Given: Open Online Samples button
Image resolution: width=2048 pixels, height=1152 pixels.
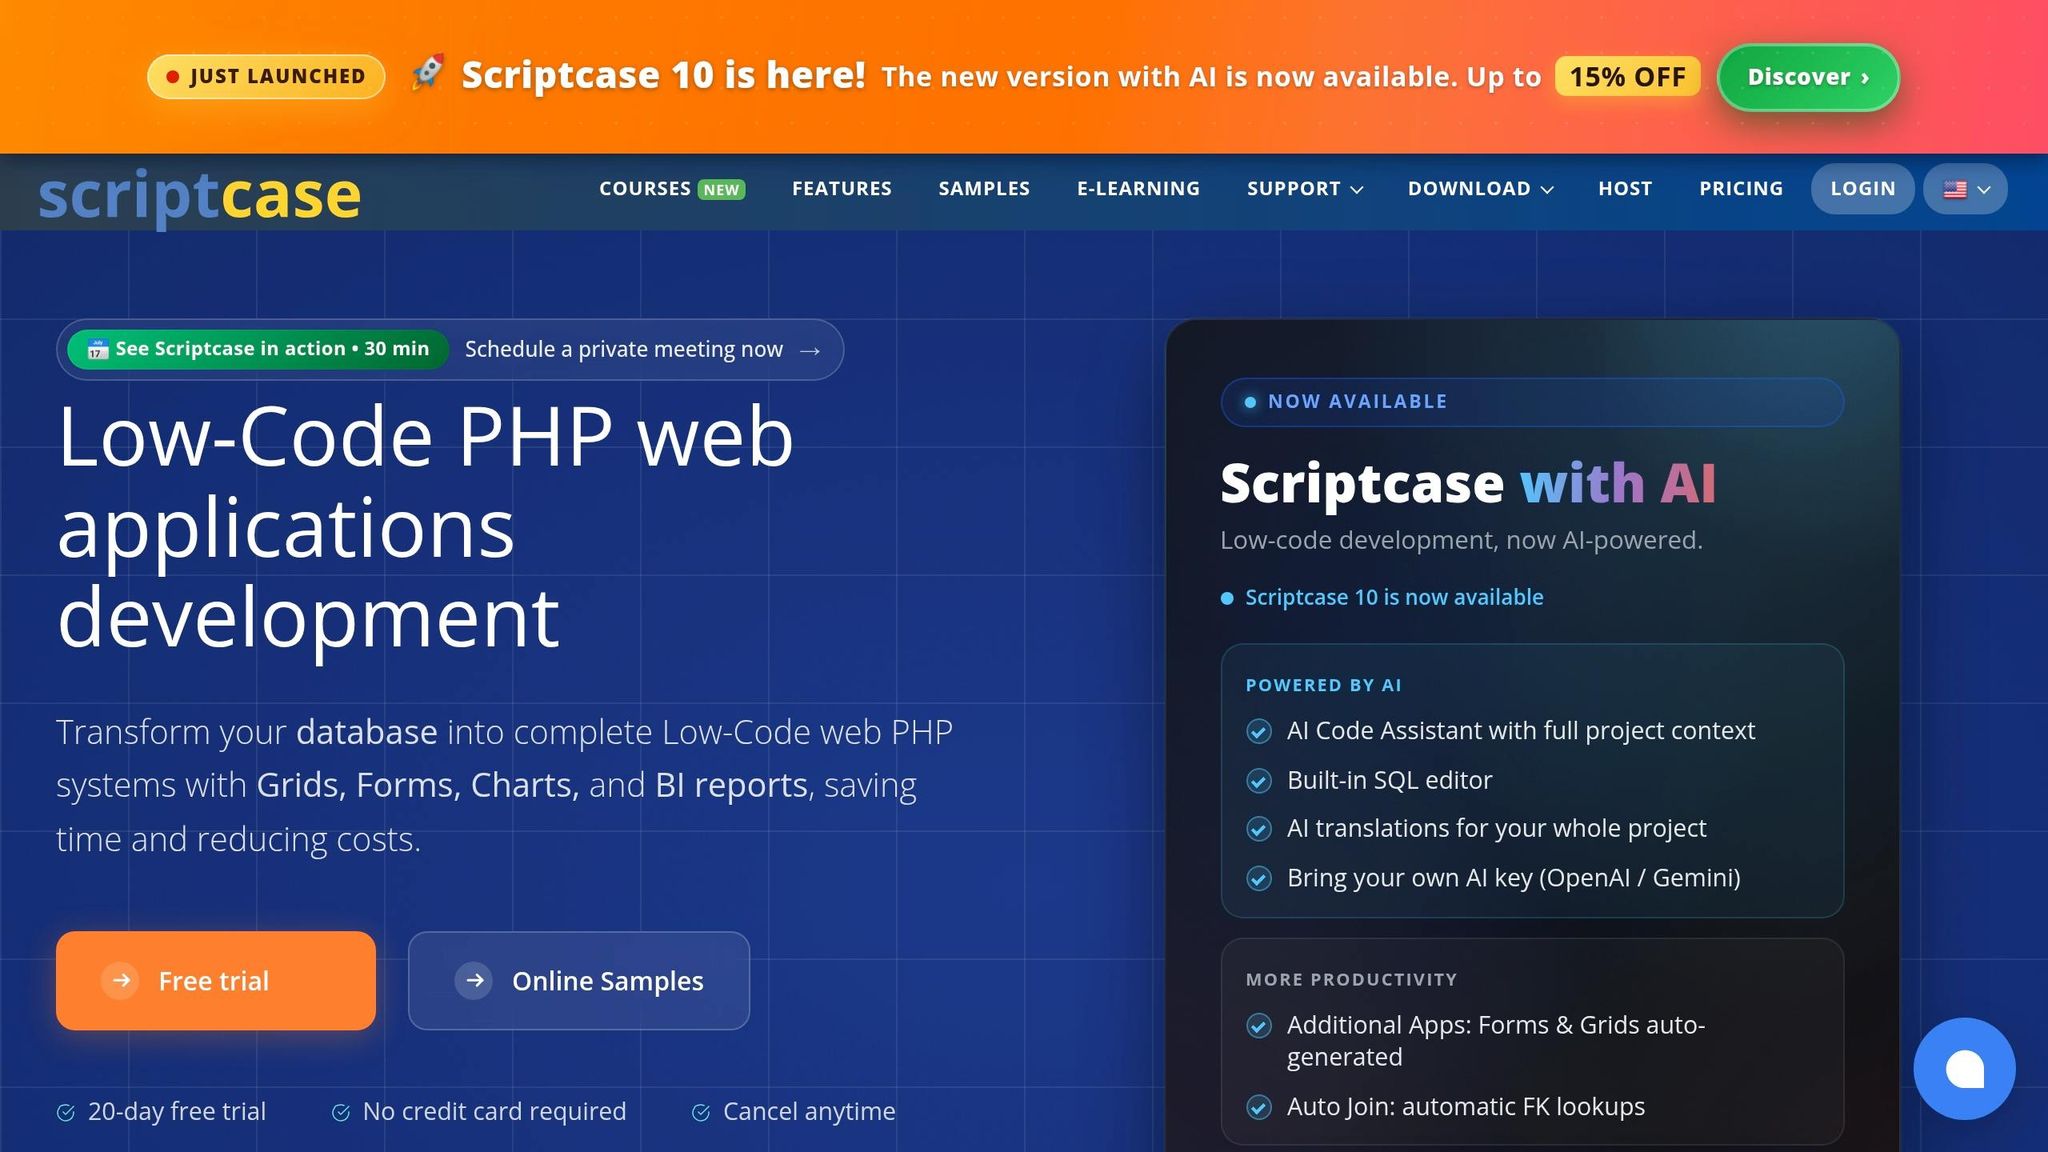Looking at the screenshot, I should tap(579, 981).
